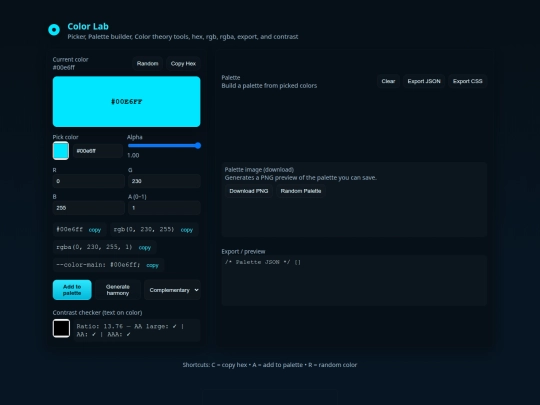Open the contrast checker black text swatch

coord(61,328)
